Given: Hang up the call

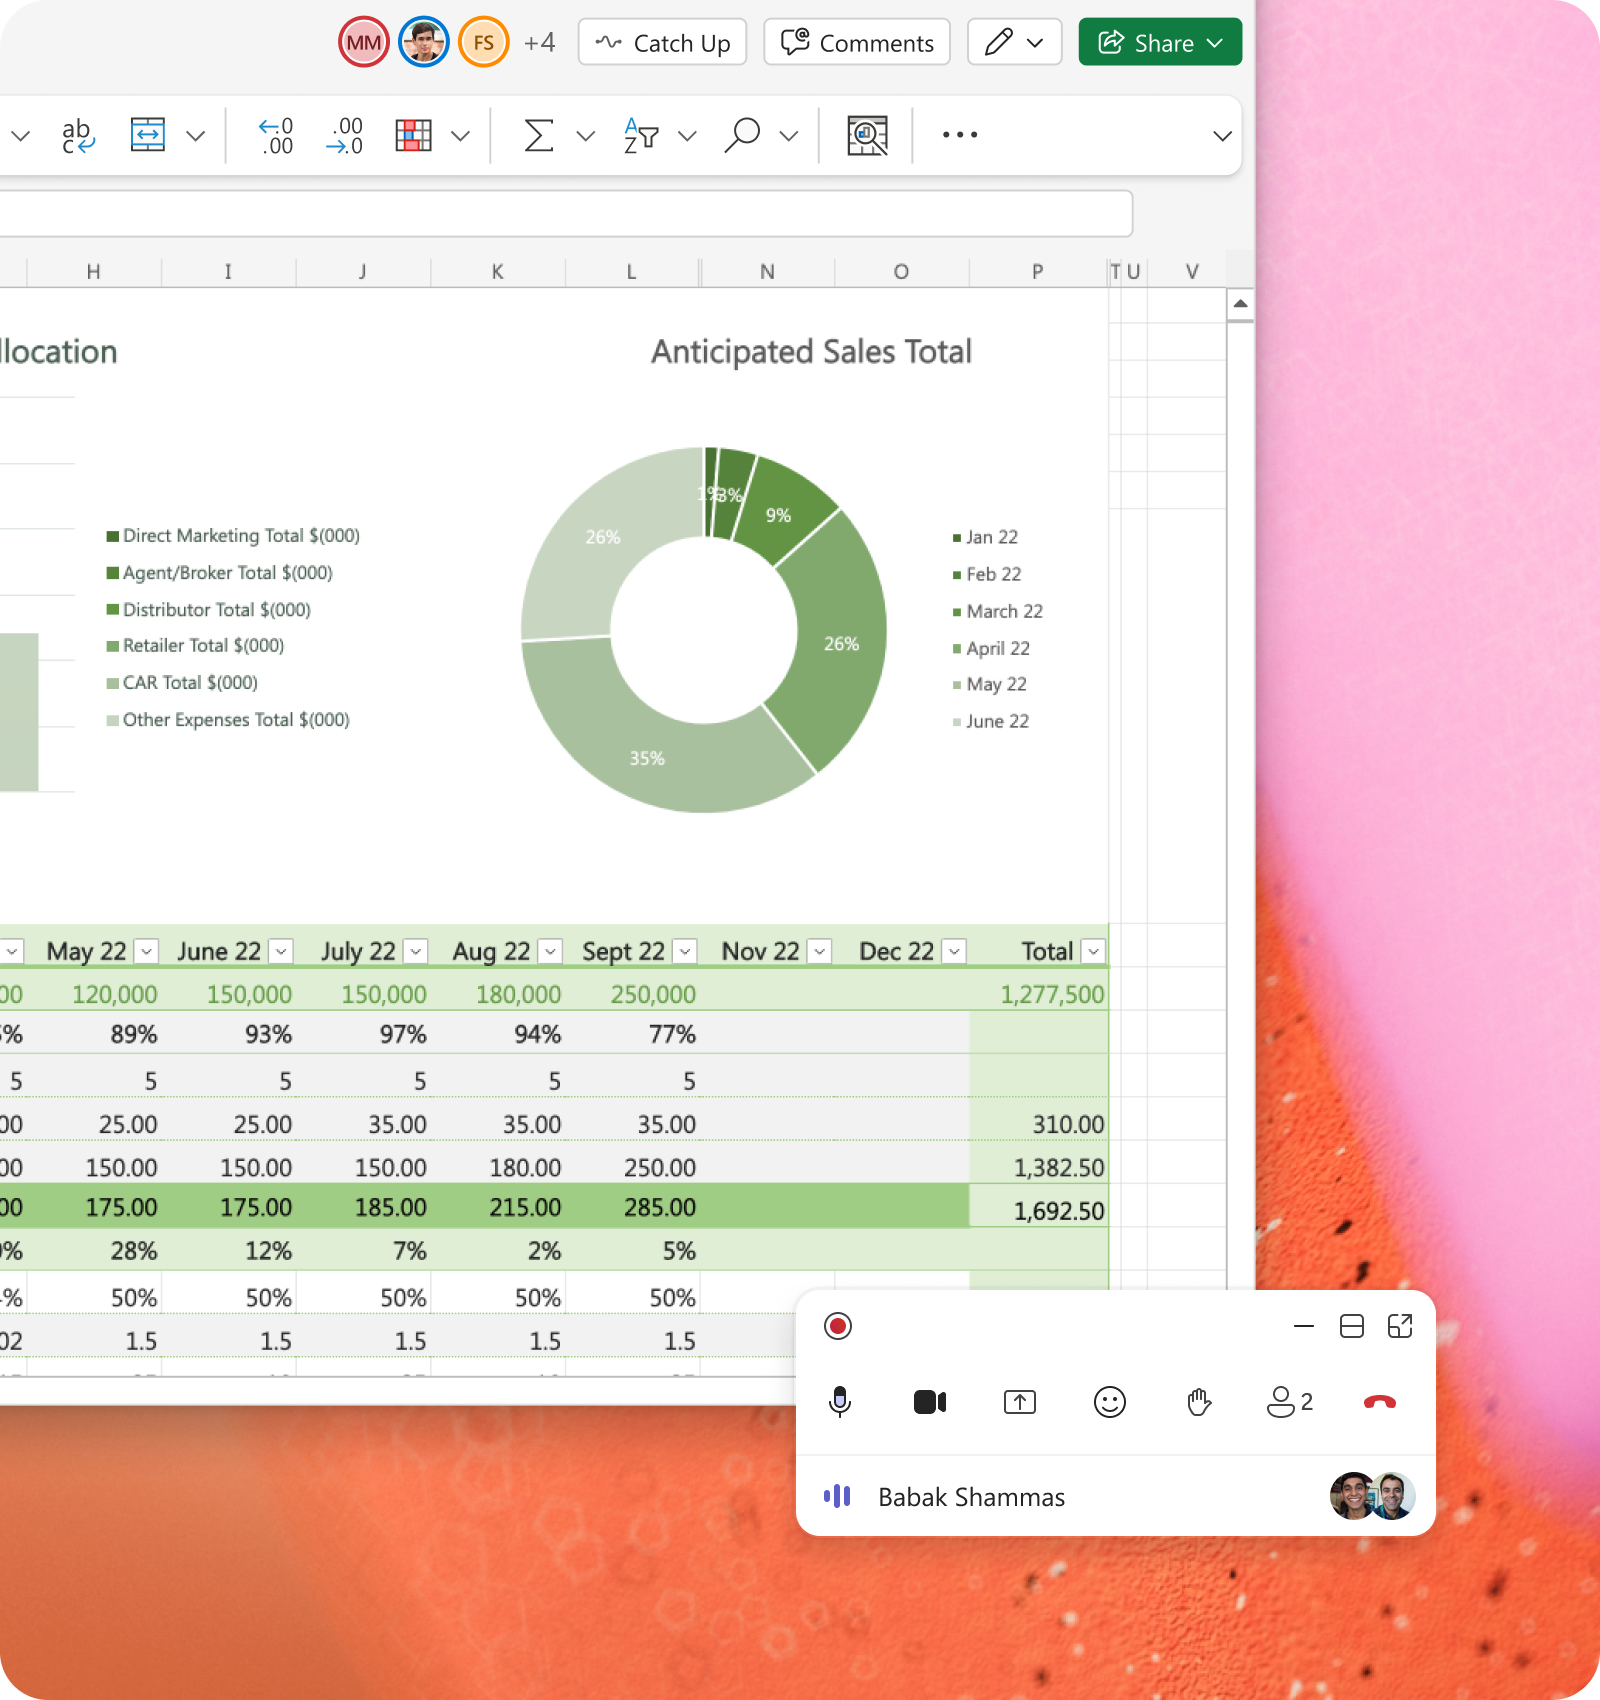Looking at the screenshot, I should (1379, 1402).
